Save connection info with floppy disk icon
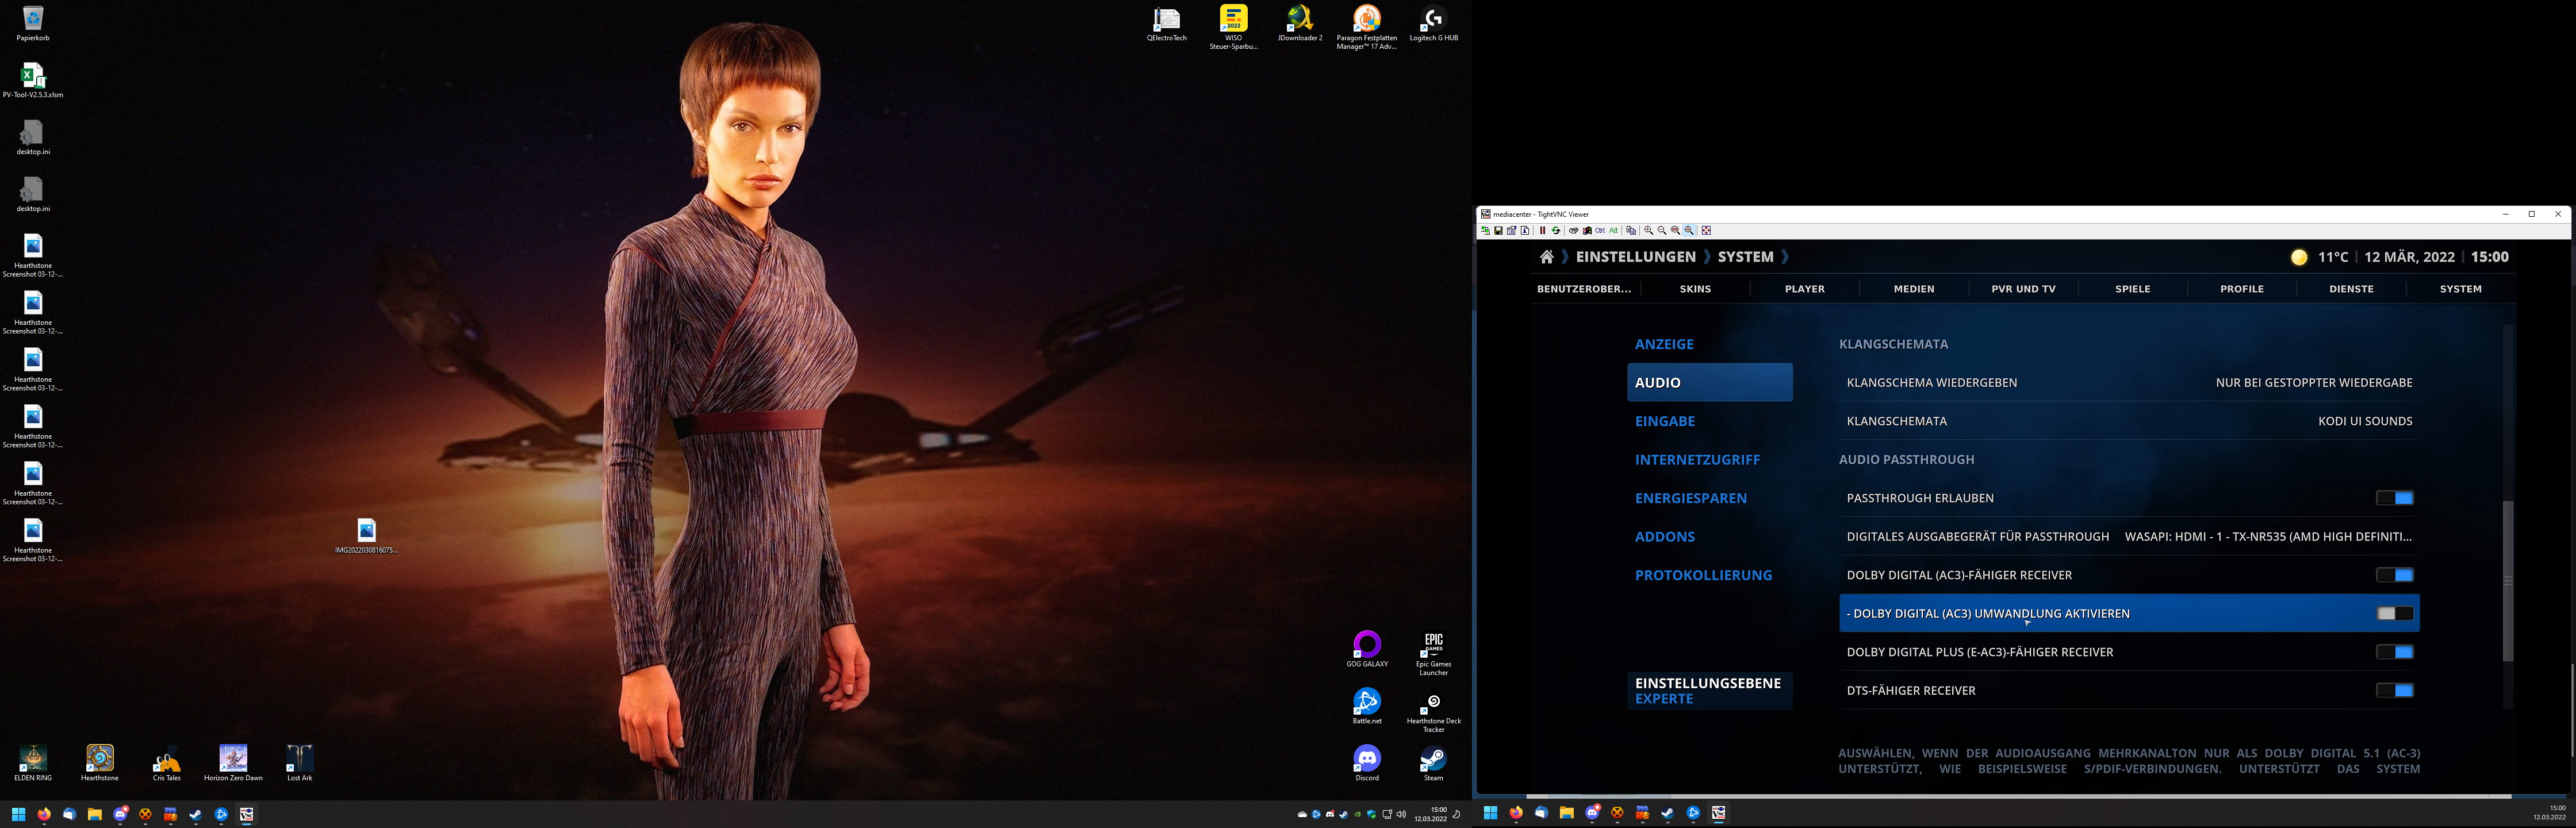This screenshot has width=2576, height=828. (1499, 231)
